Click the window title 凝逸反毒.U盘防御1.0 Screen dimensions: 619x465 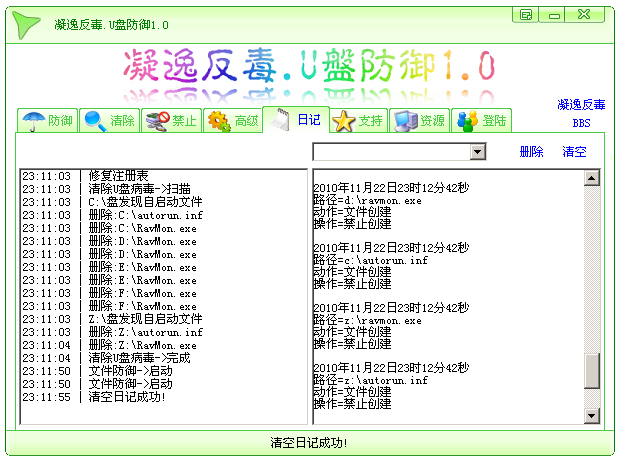tap(111, 25)
